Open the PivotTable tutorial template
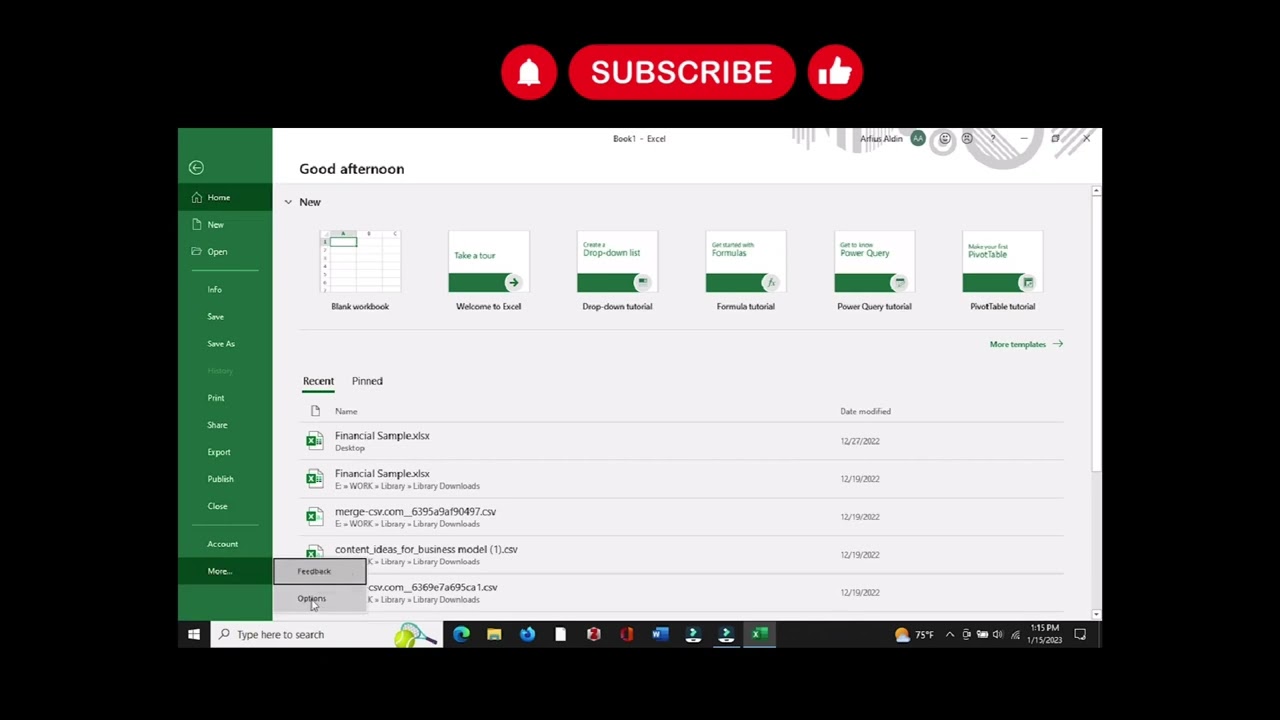Image resolution: width=1280 pixels, height=720 pixels. [x=1002, y=271]
